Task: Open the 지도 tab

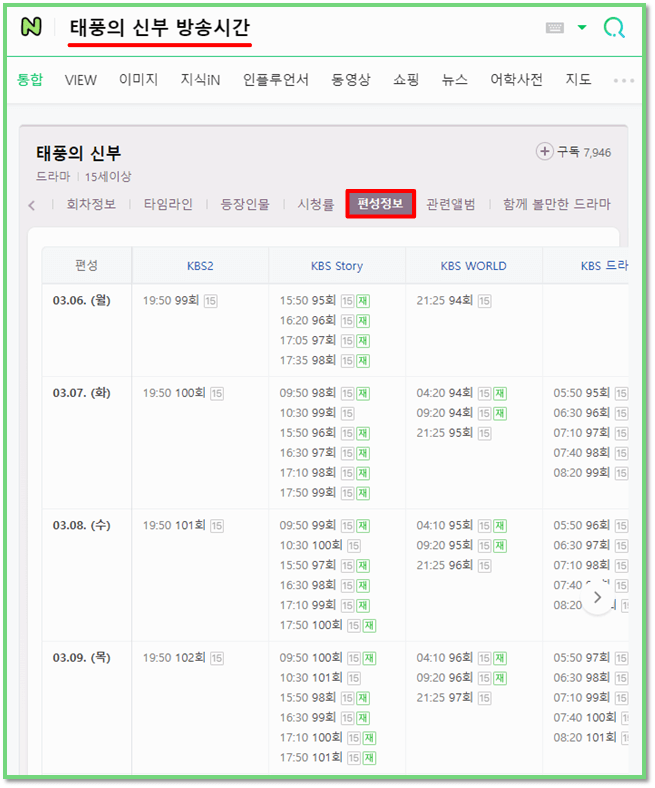Action: tap(578, 79)
